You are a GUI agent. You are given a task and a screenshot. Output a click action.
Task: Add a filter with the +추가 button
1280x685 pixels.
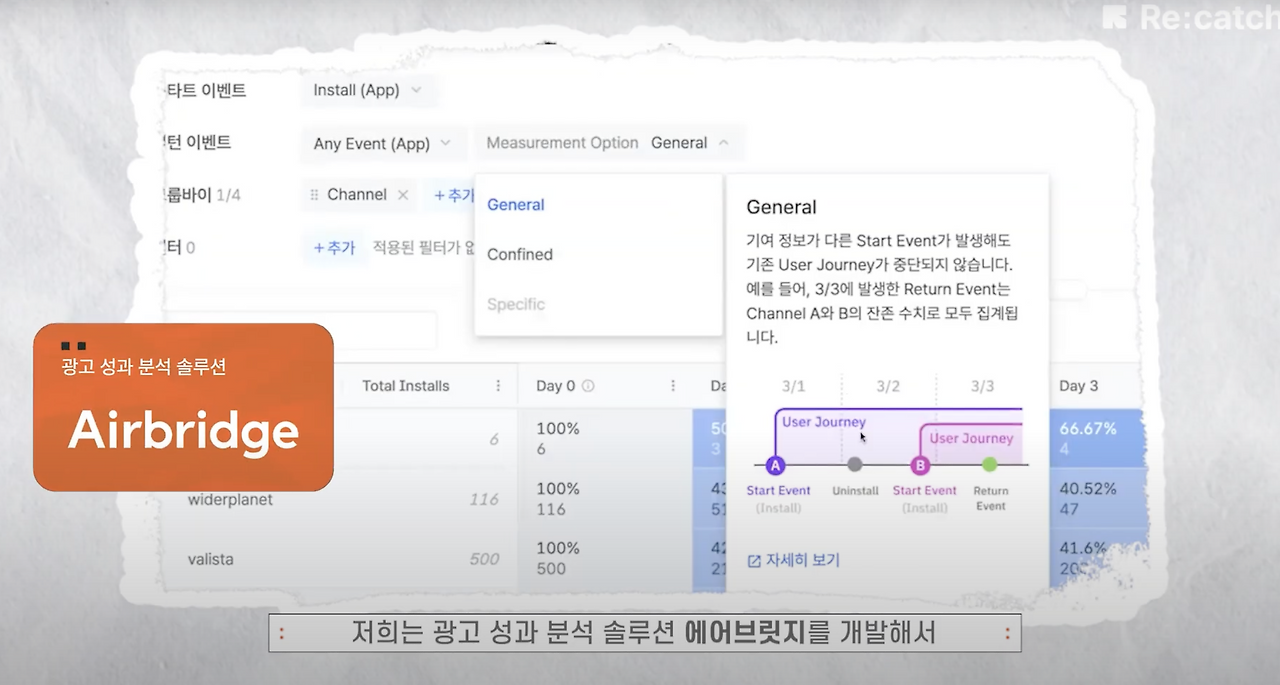pyautogui.click(x=334, y=247)
